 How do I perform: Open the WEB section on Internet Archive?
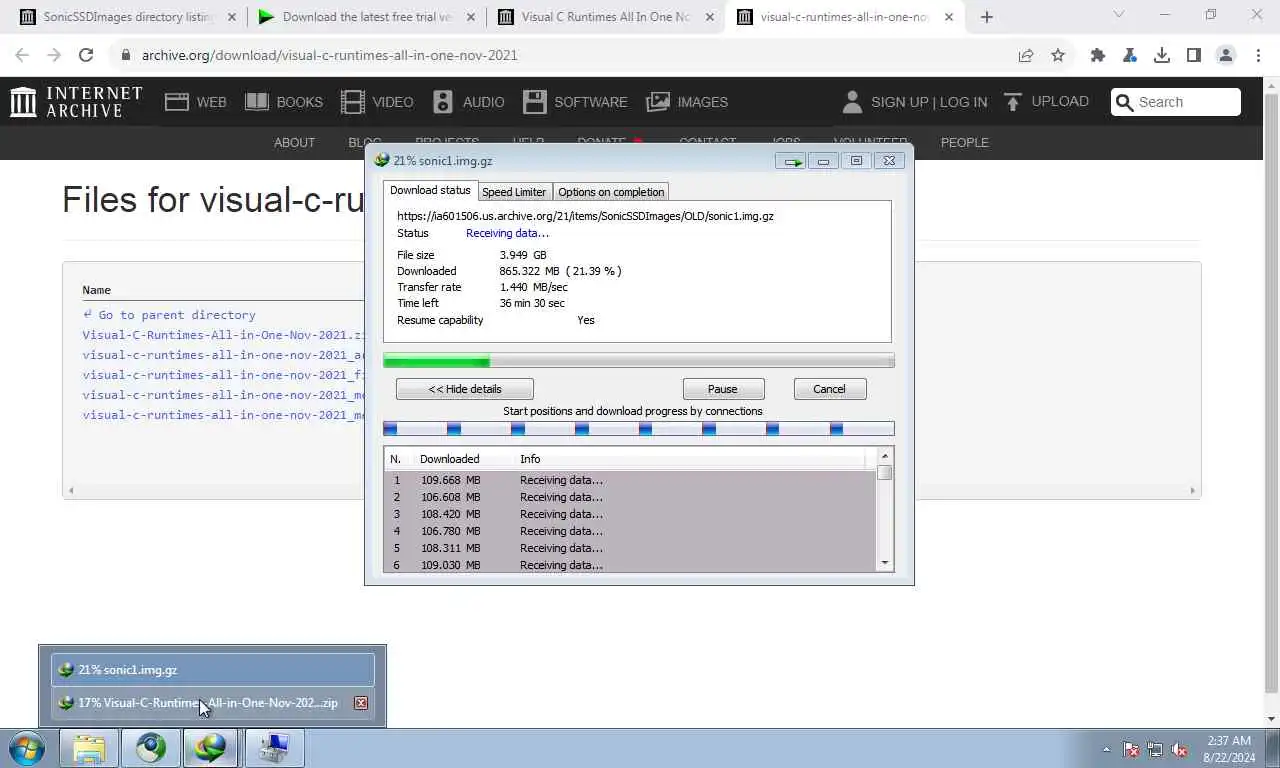tap(195, 101)
